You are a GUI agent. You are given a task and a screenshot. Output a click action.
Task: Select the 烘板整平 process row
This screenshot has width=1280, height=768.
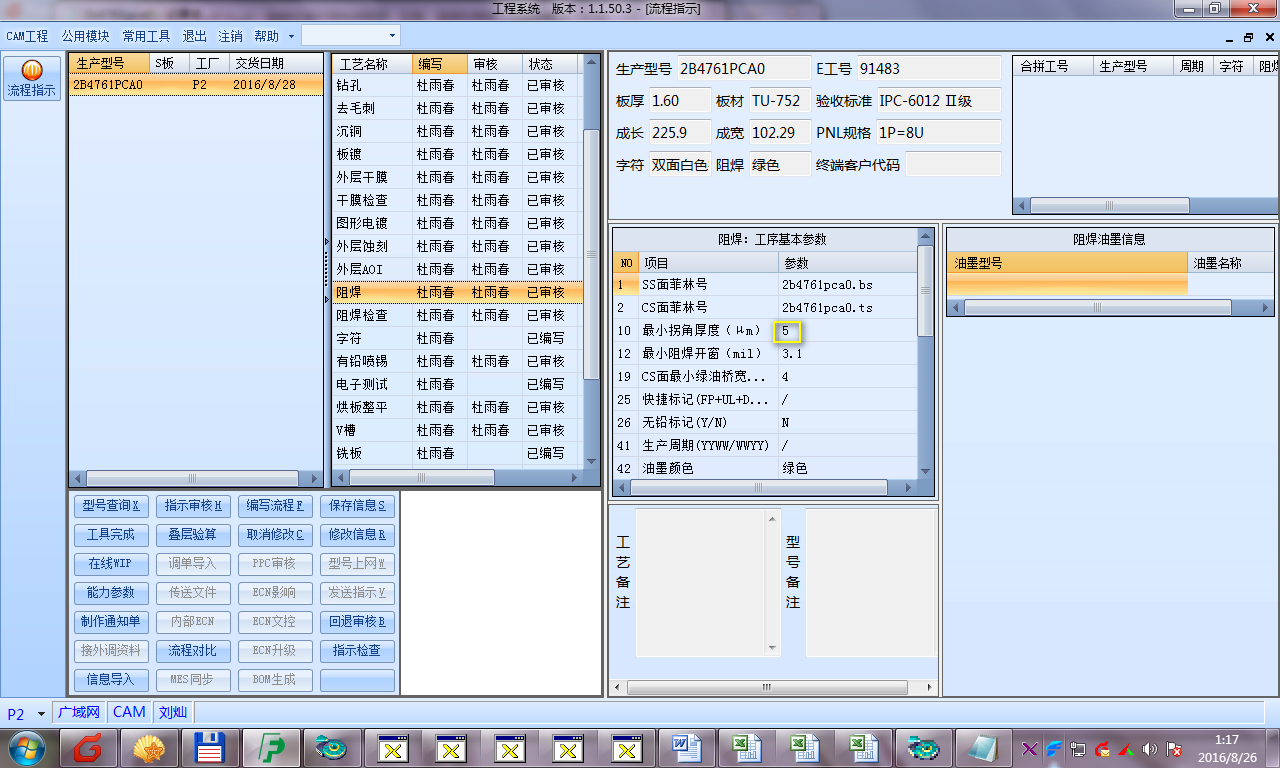tap(457, 407)
